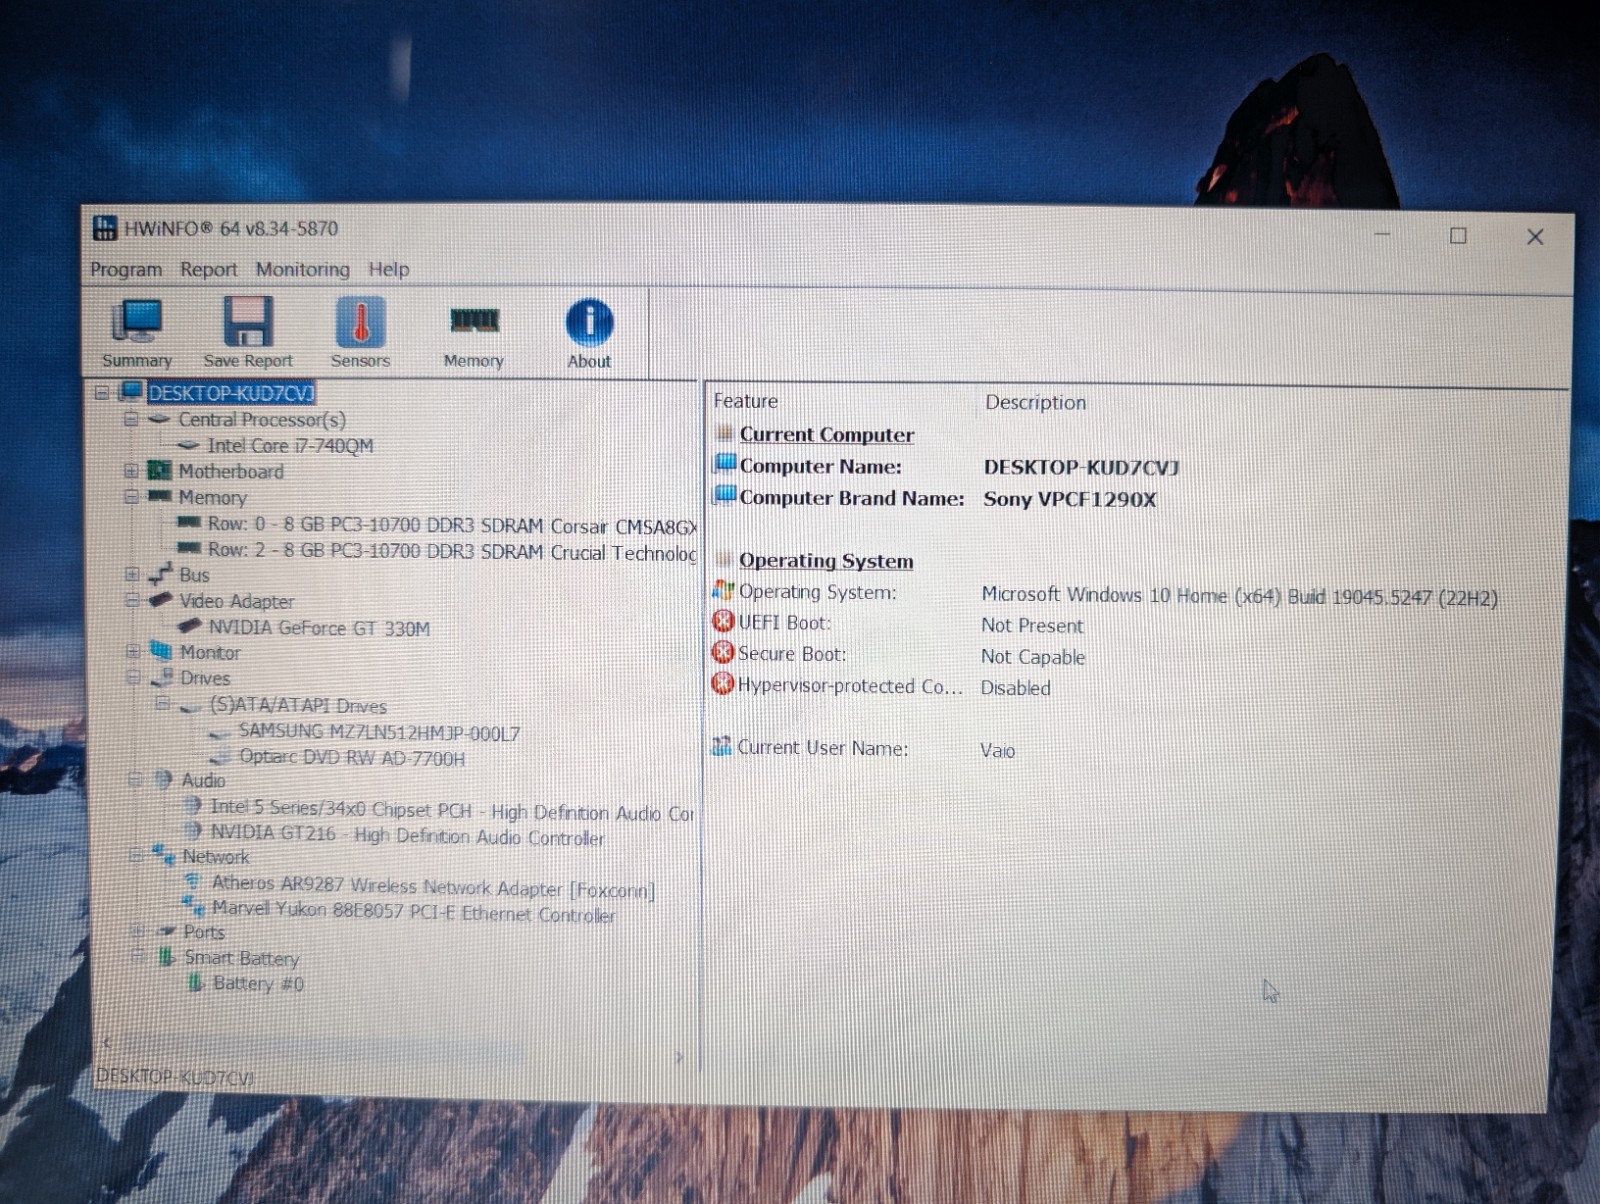Click the Windows 10 Home build value
The width and height of the screenshot is (1600, 1204).
coord(1240,596)
